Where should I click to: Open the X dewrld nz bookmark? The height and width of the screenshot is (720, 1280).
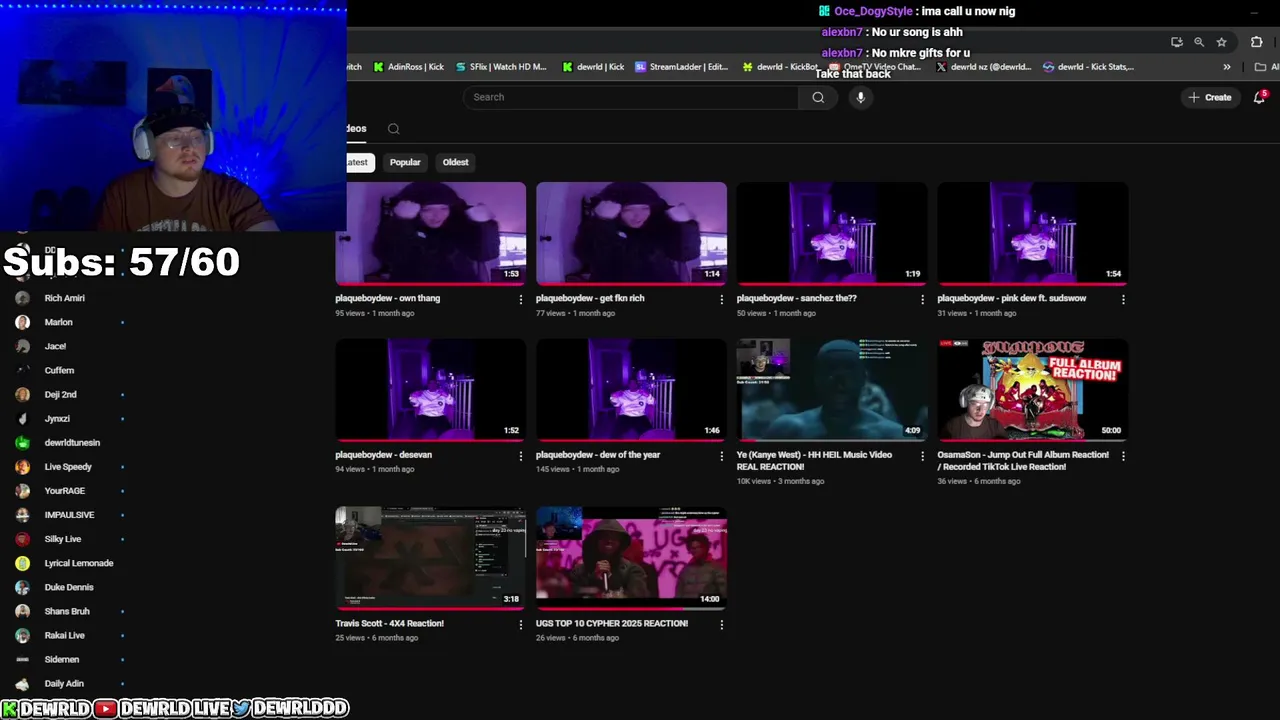pyautogui.click(x=984, y=67)
